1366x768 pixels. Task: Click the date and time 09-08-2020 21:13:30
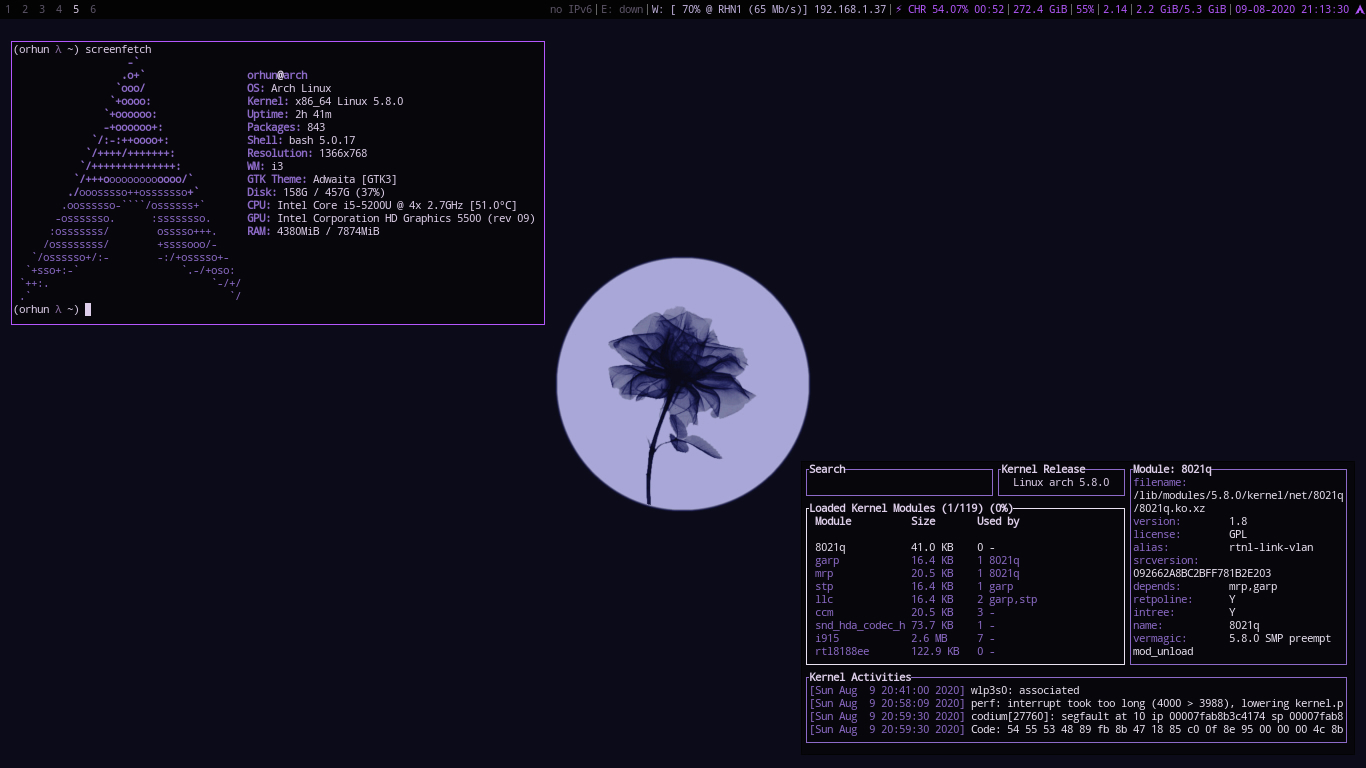coord(1292,9)
